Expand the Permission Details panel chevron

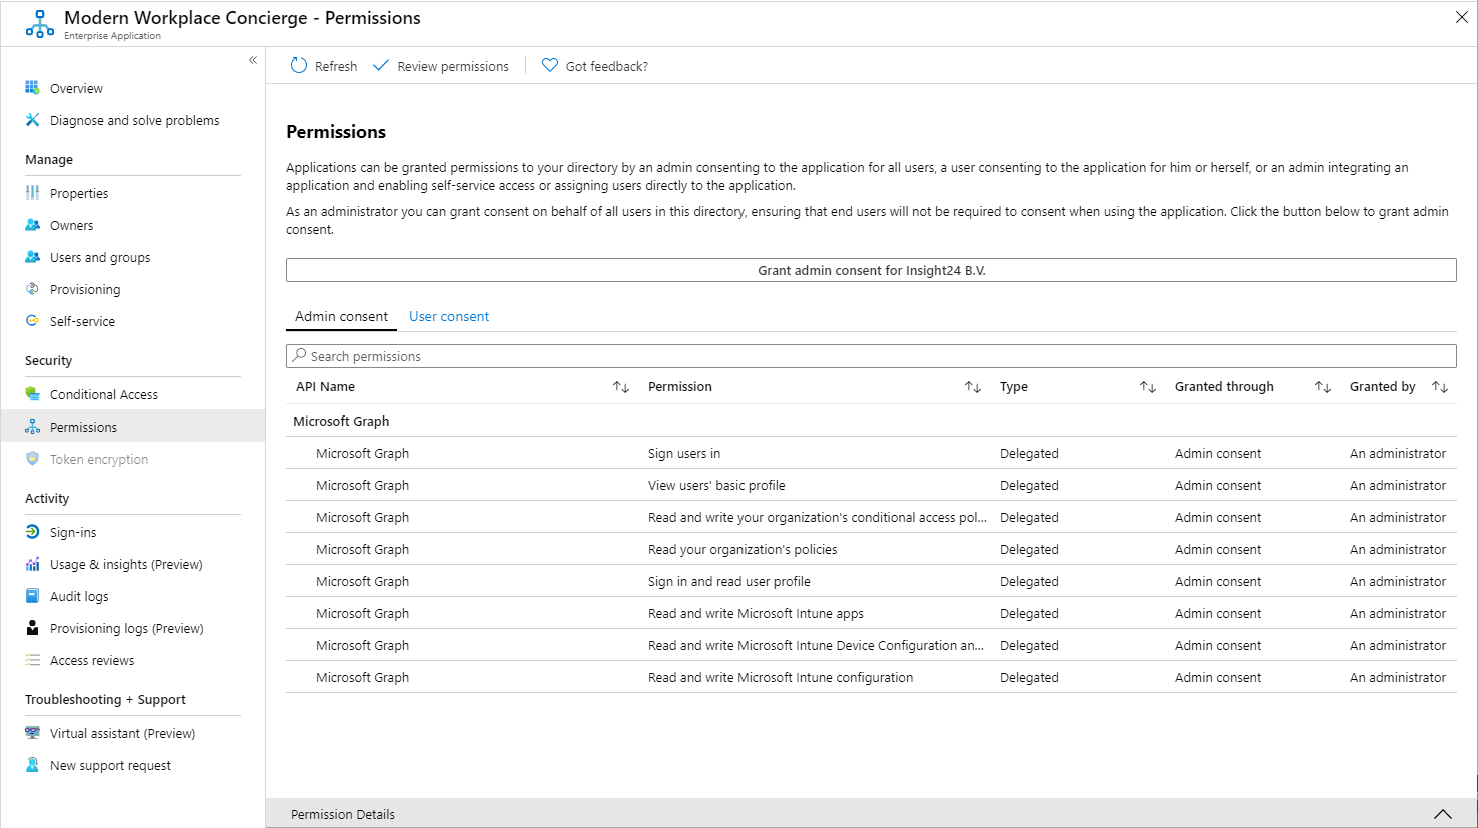[1442, 814]
